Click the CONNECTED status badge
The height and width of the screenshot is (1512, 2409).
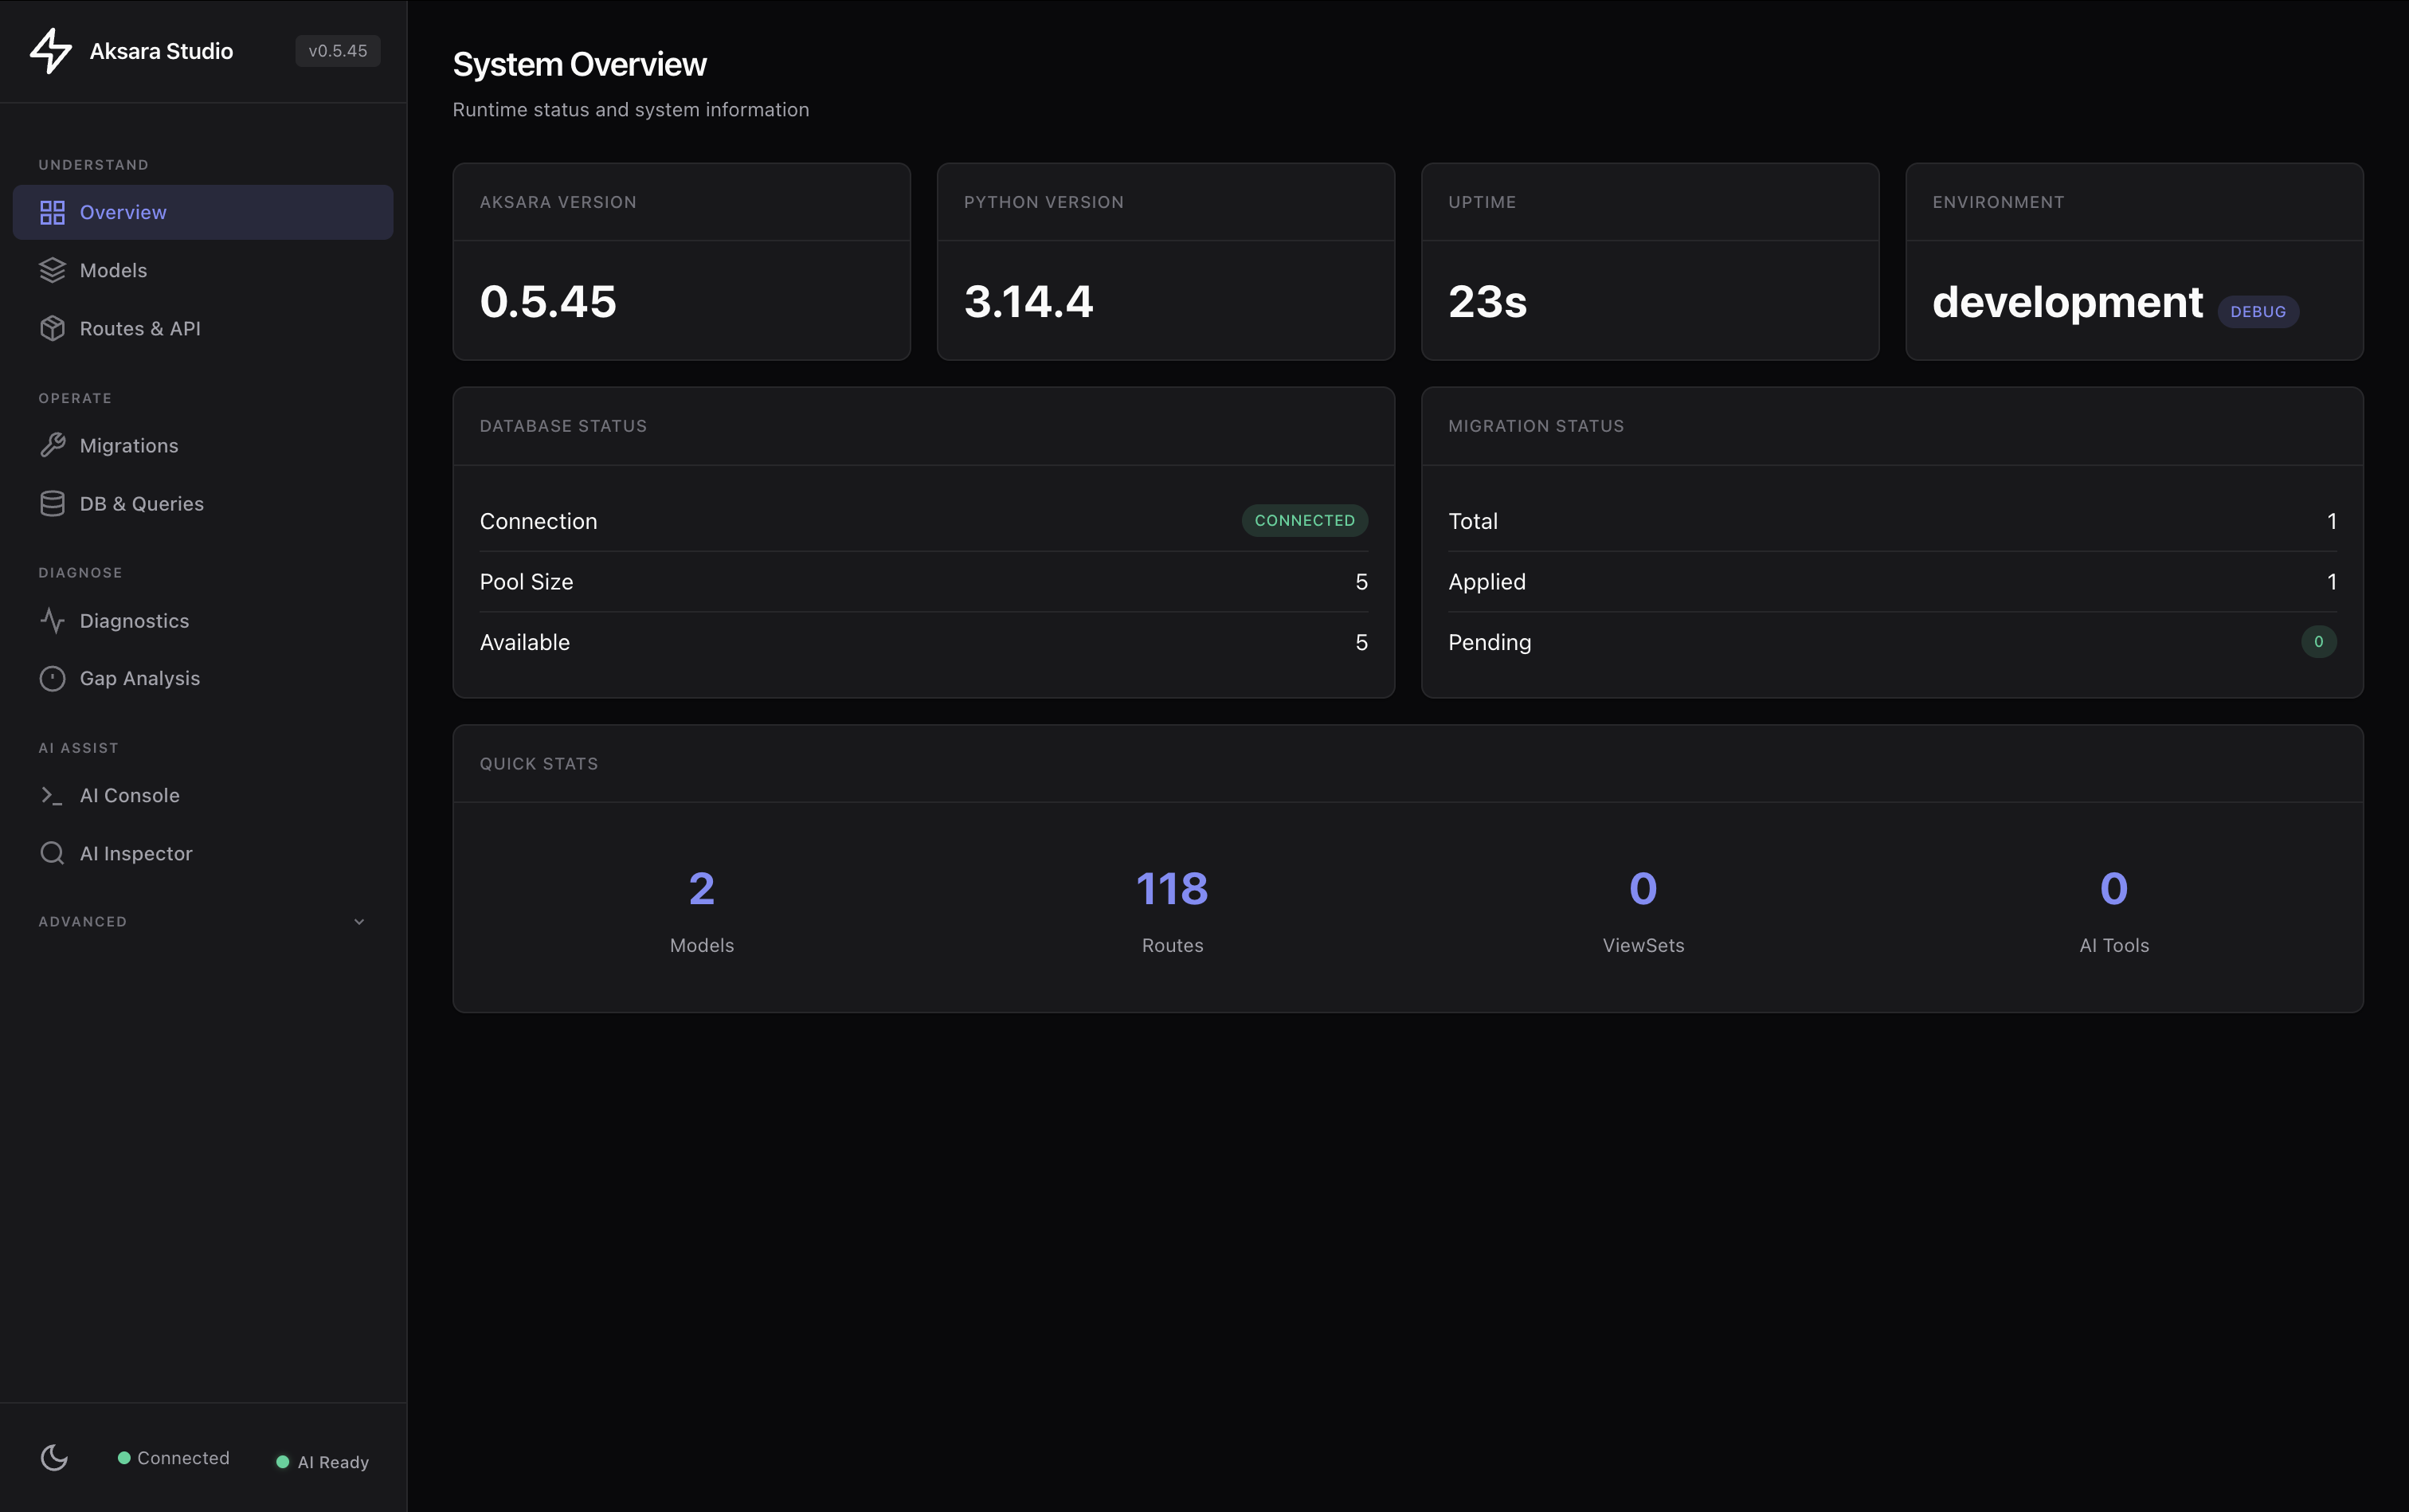pyautogui.click(x=1304, y=520)
